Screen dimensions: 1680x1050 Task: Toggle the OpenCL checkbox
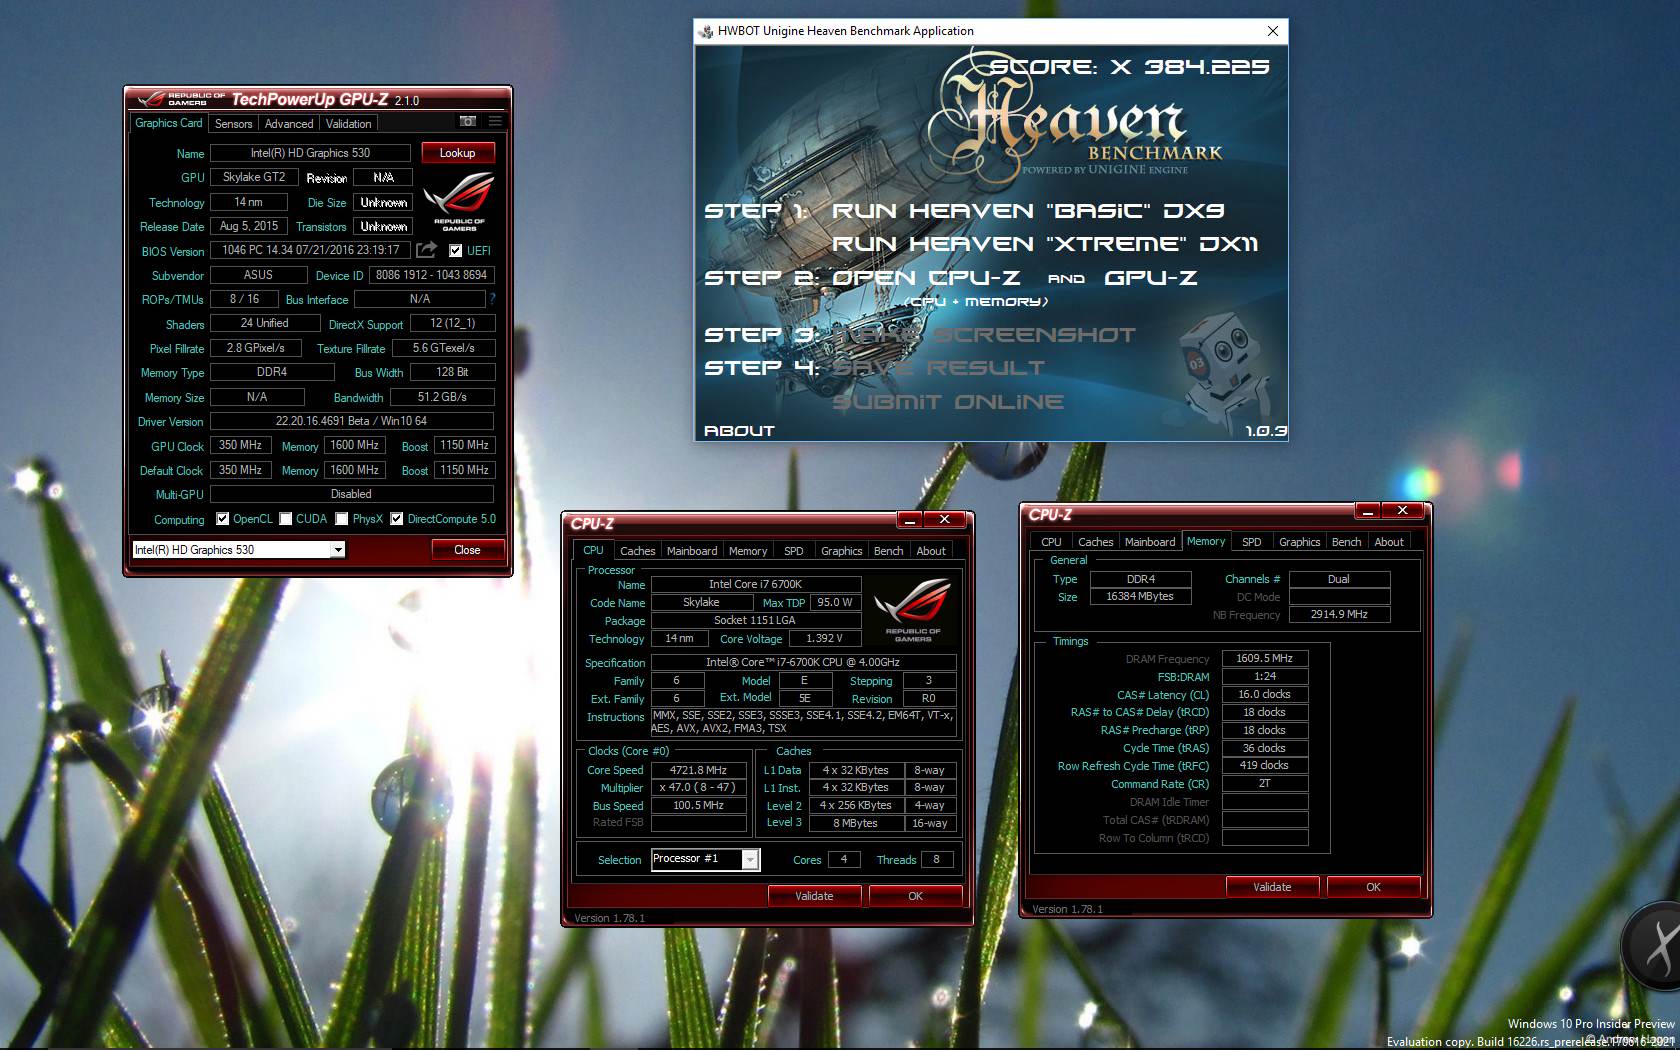pyautogui.click(x=222, y=519)
